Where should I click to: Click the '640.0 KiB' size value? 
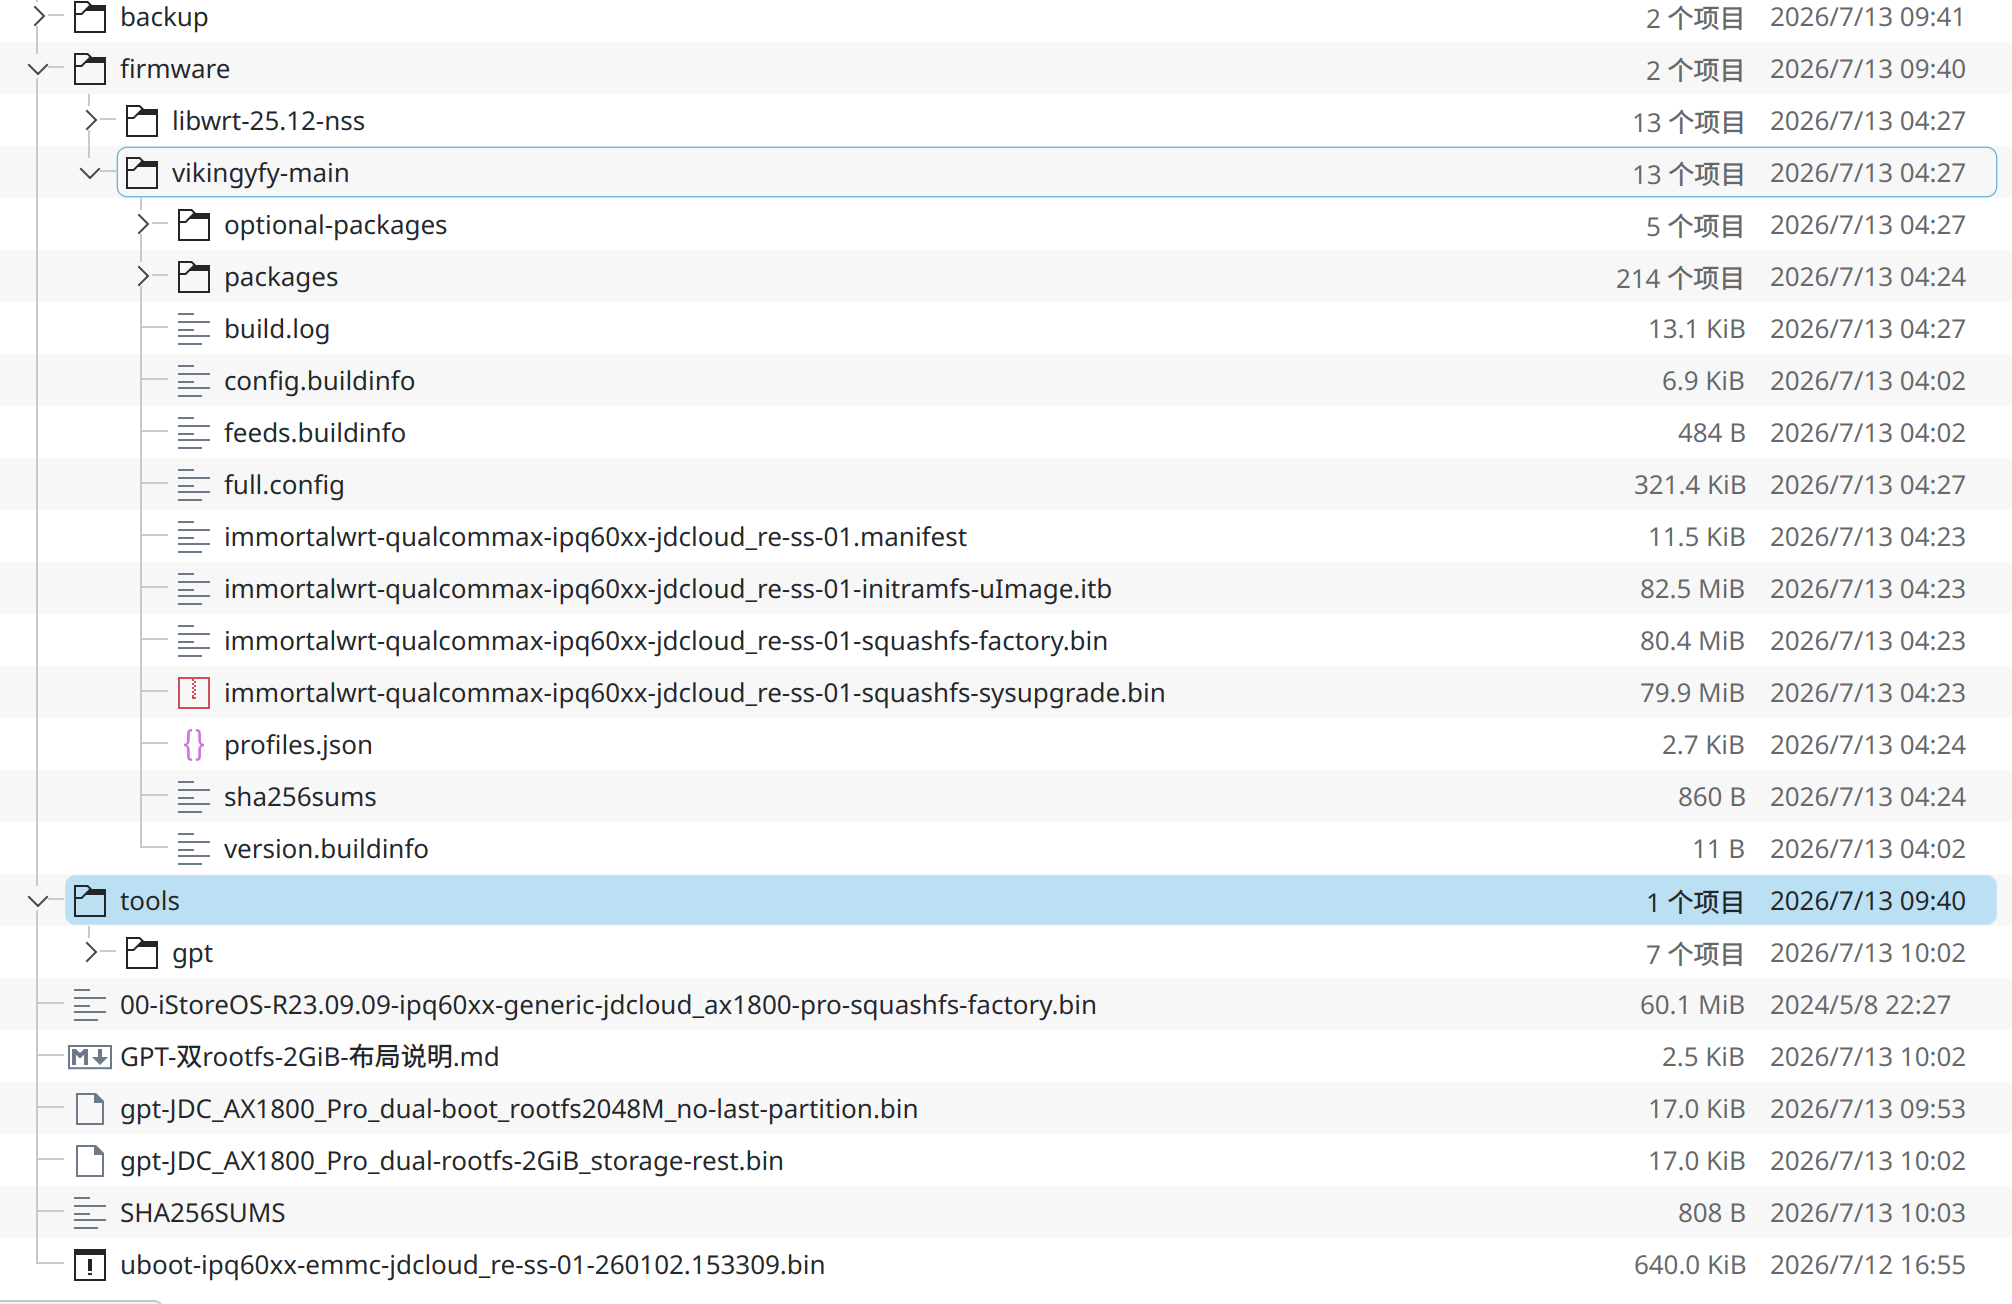coord(1689,1265)
